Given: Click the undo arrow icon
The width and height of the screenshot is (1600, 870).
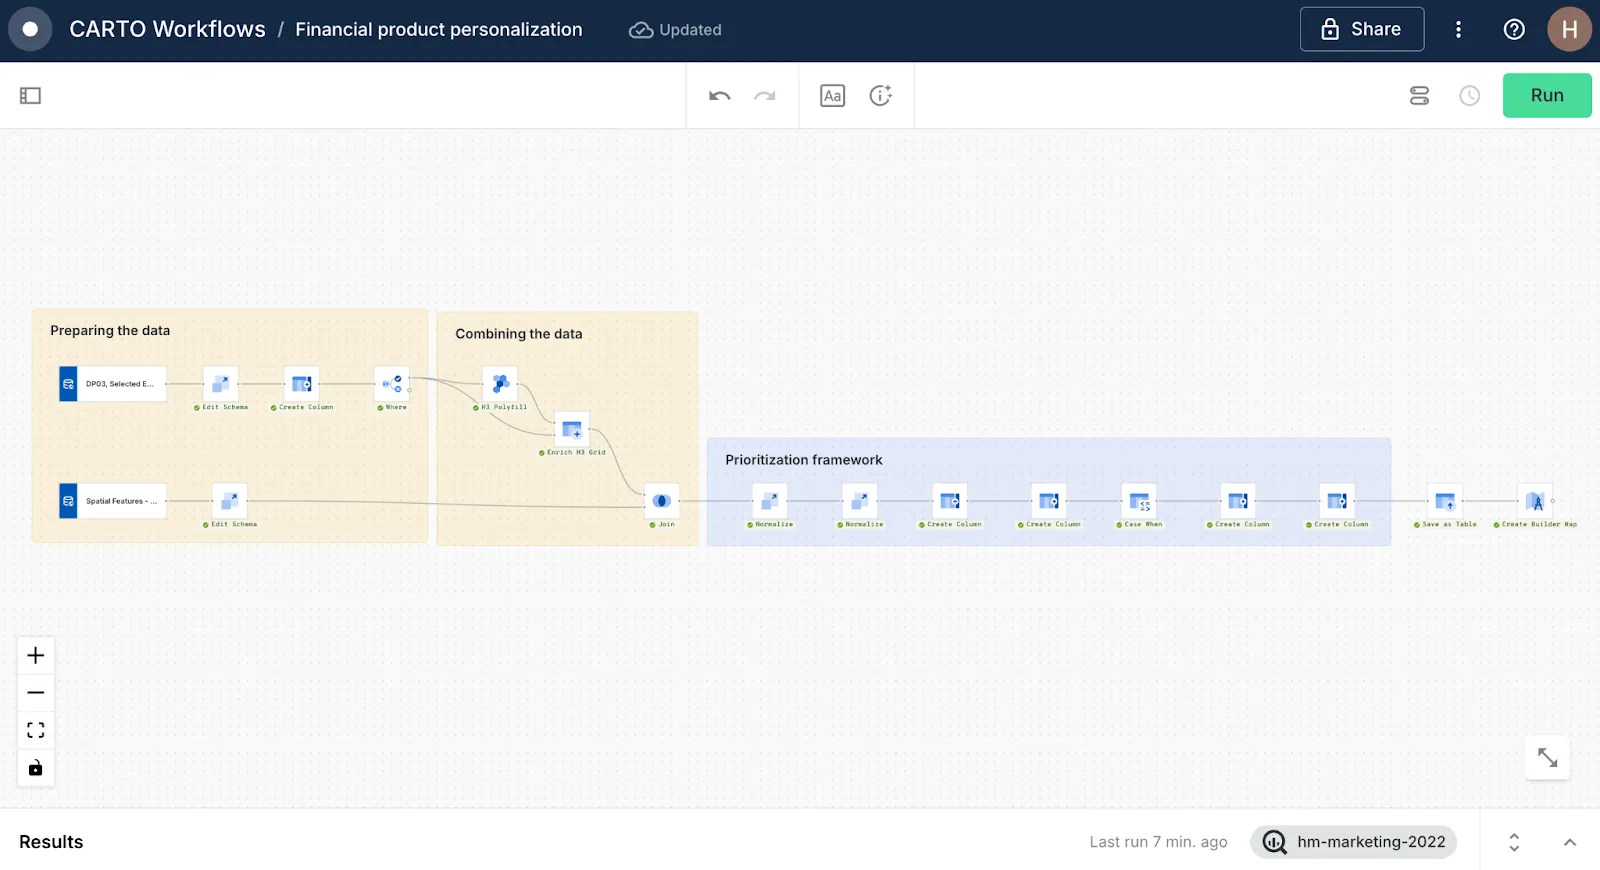Looking at the screenshot, I should 719,96.
